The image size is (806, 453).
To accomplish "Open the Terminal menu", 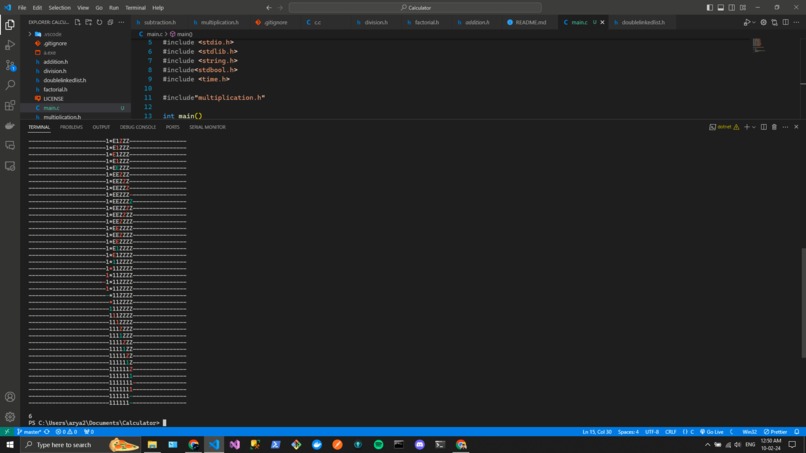I will tap(135, 8).
